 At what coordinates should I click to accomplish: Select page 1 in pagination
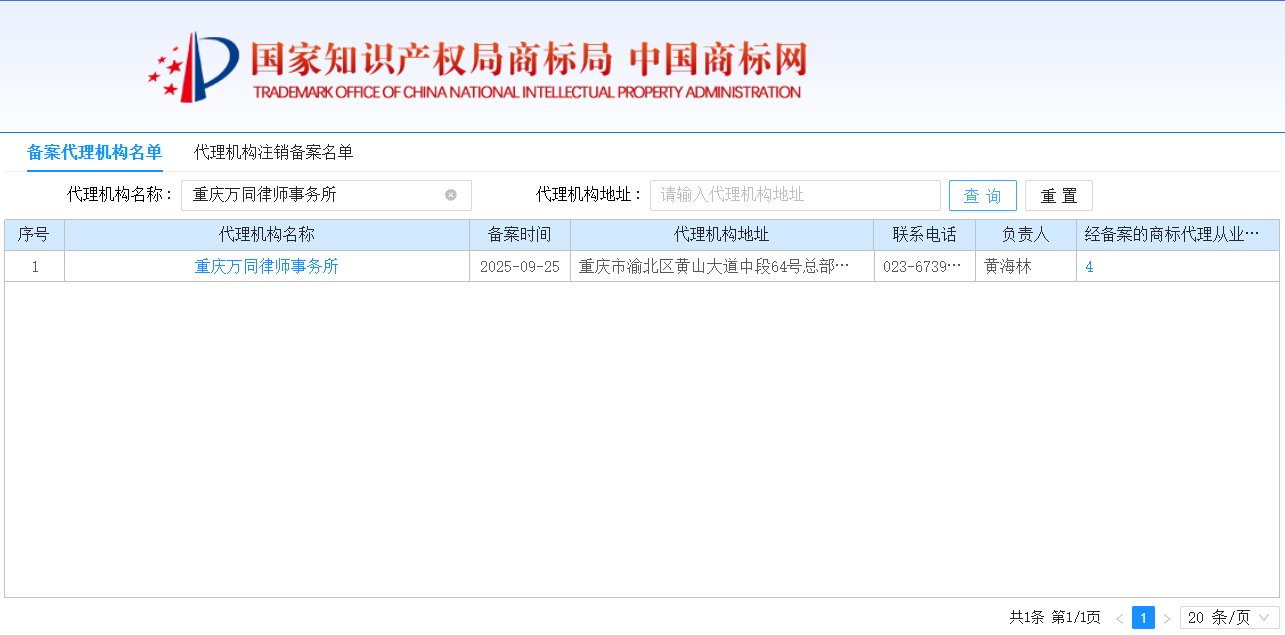point(1143,618)
